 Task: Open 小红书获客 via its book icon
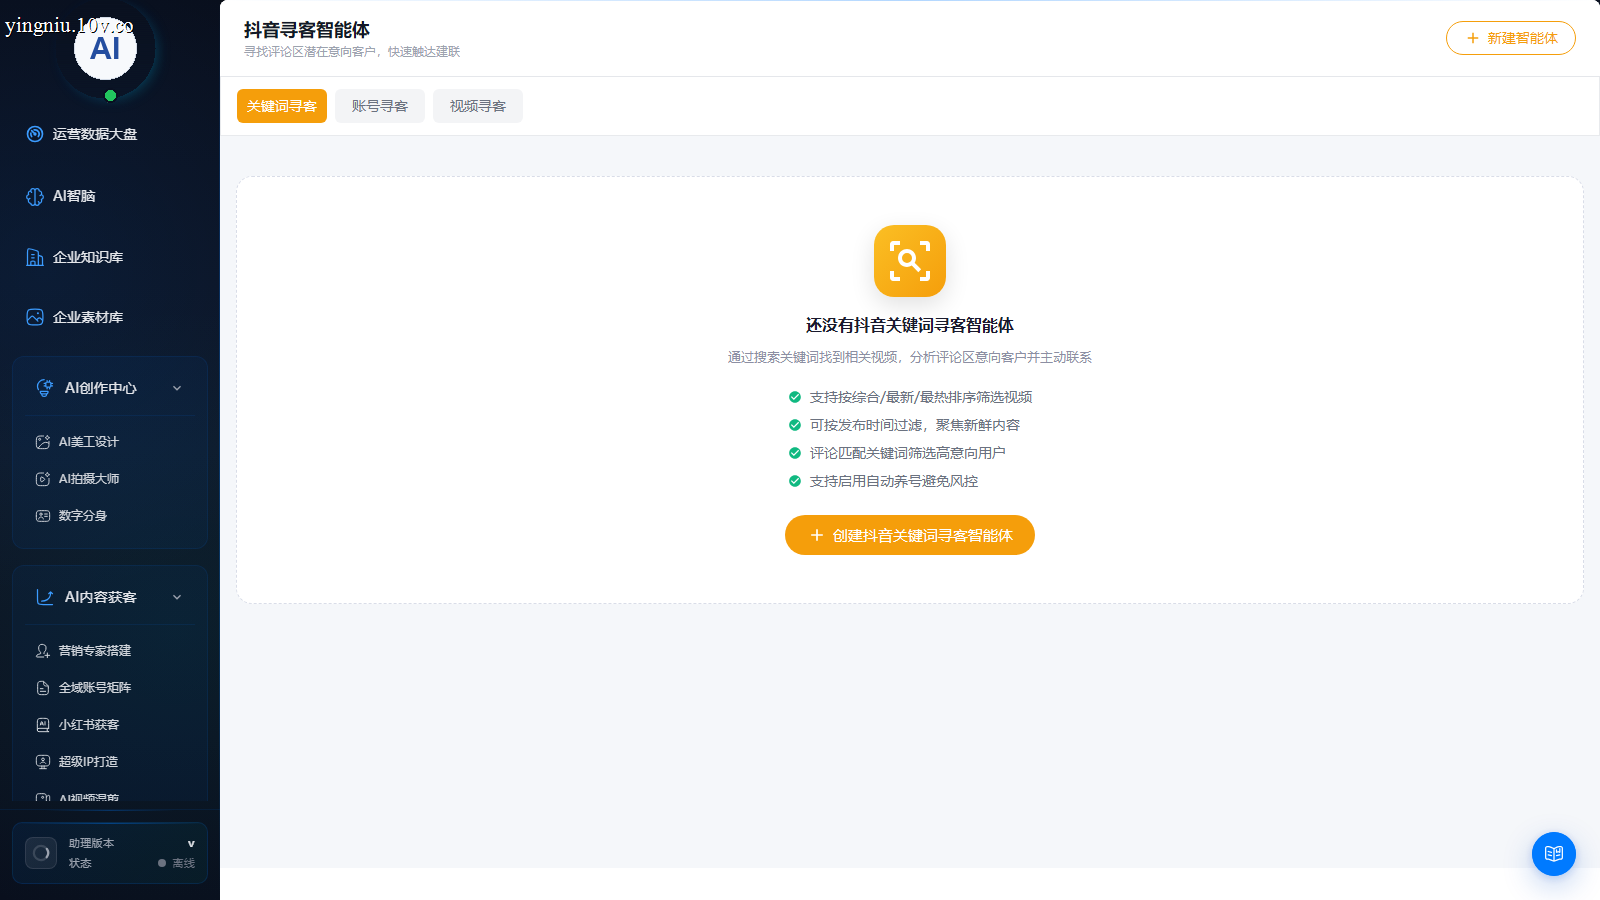click(x=43, y=725)
